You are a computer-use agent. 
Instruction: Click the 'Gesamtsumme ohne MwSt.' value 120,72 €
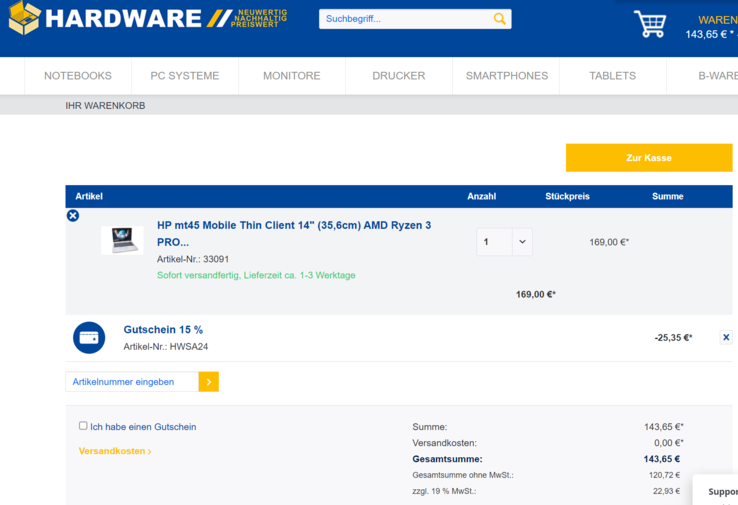coord(664,475)
